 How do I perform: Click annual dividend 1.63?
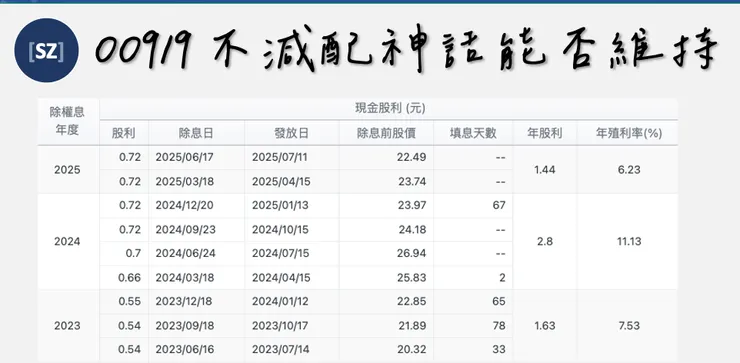(545, 326)
